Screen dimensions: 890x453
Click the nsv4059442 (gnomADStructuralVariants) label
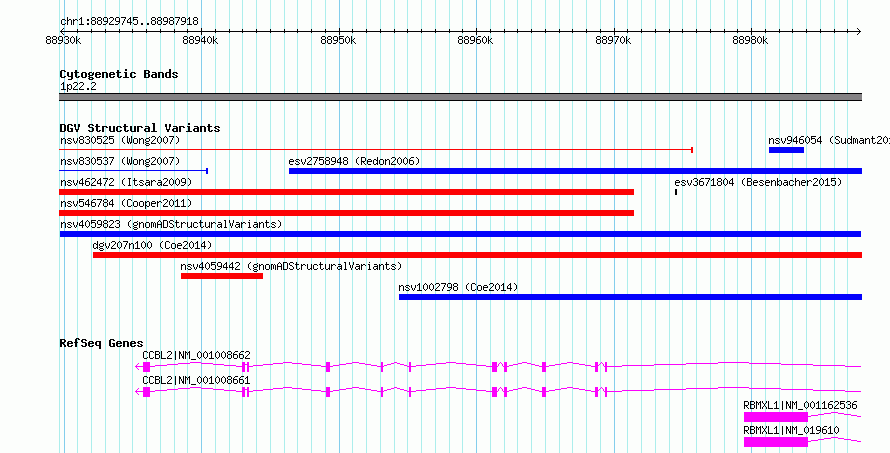[x=291, y=266]
